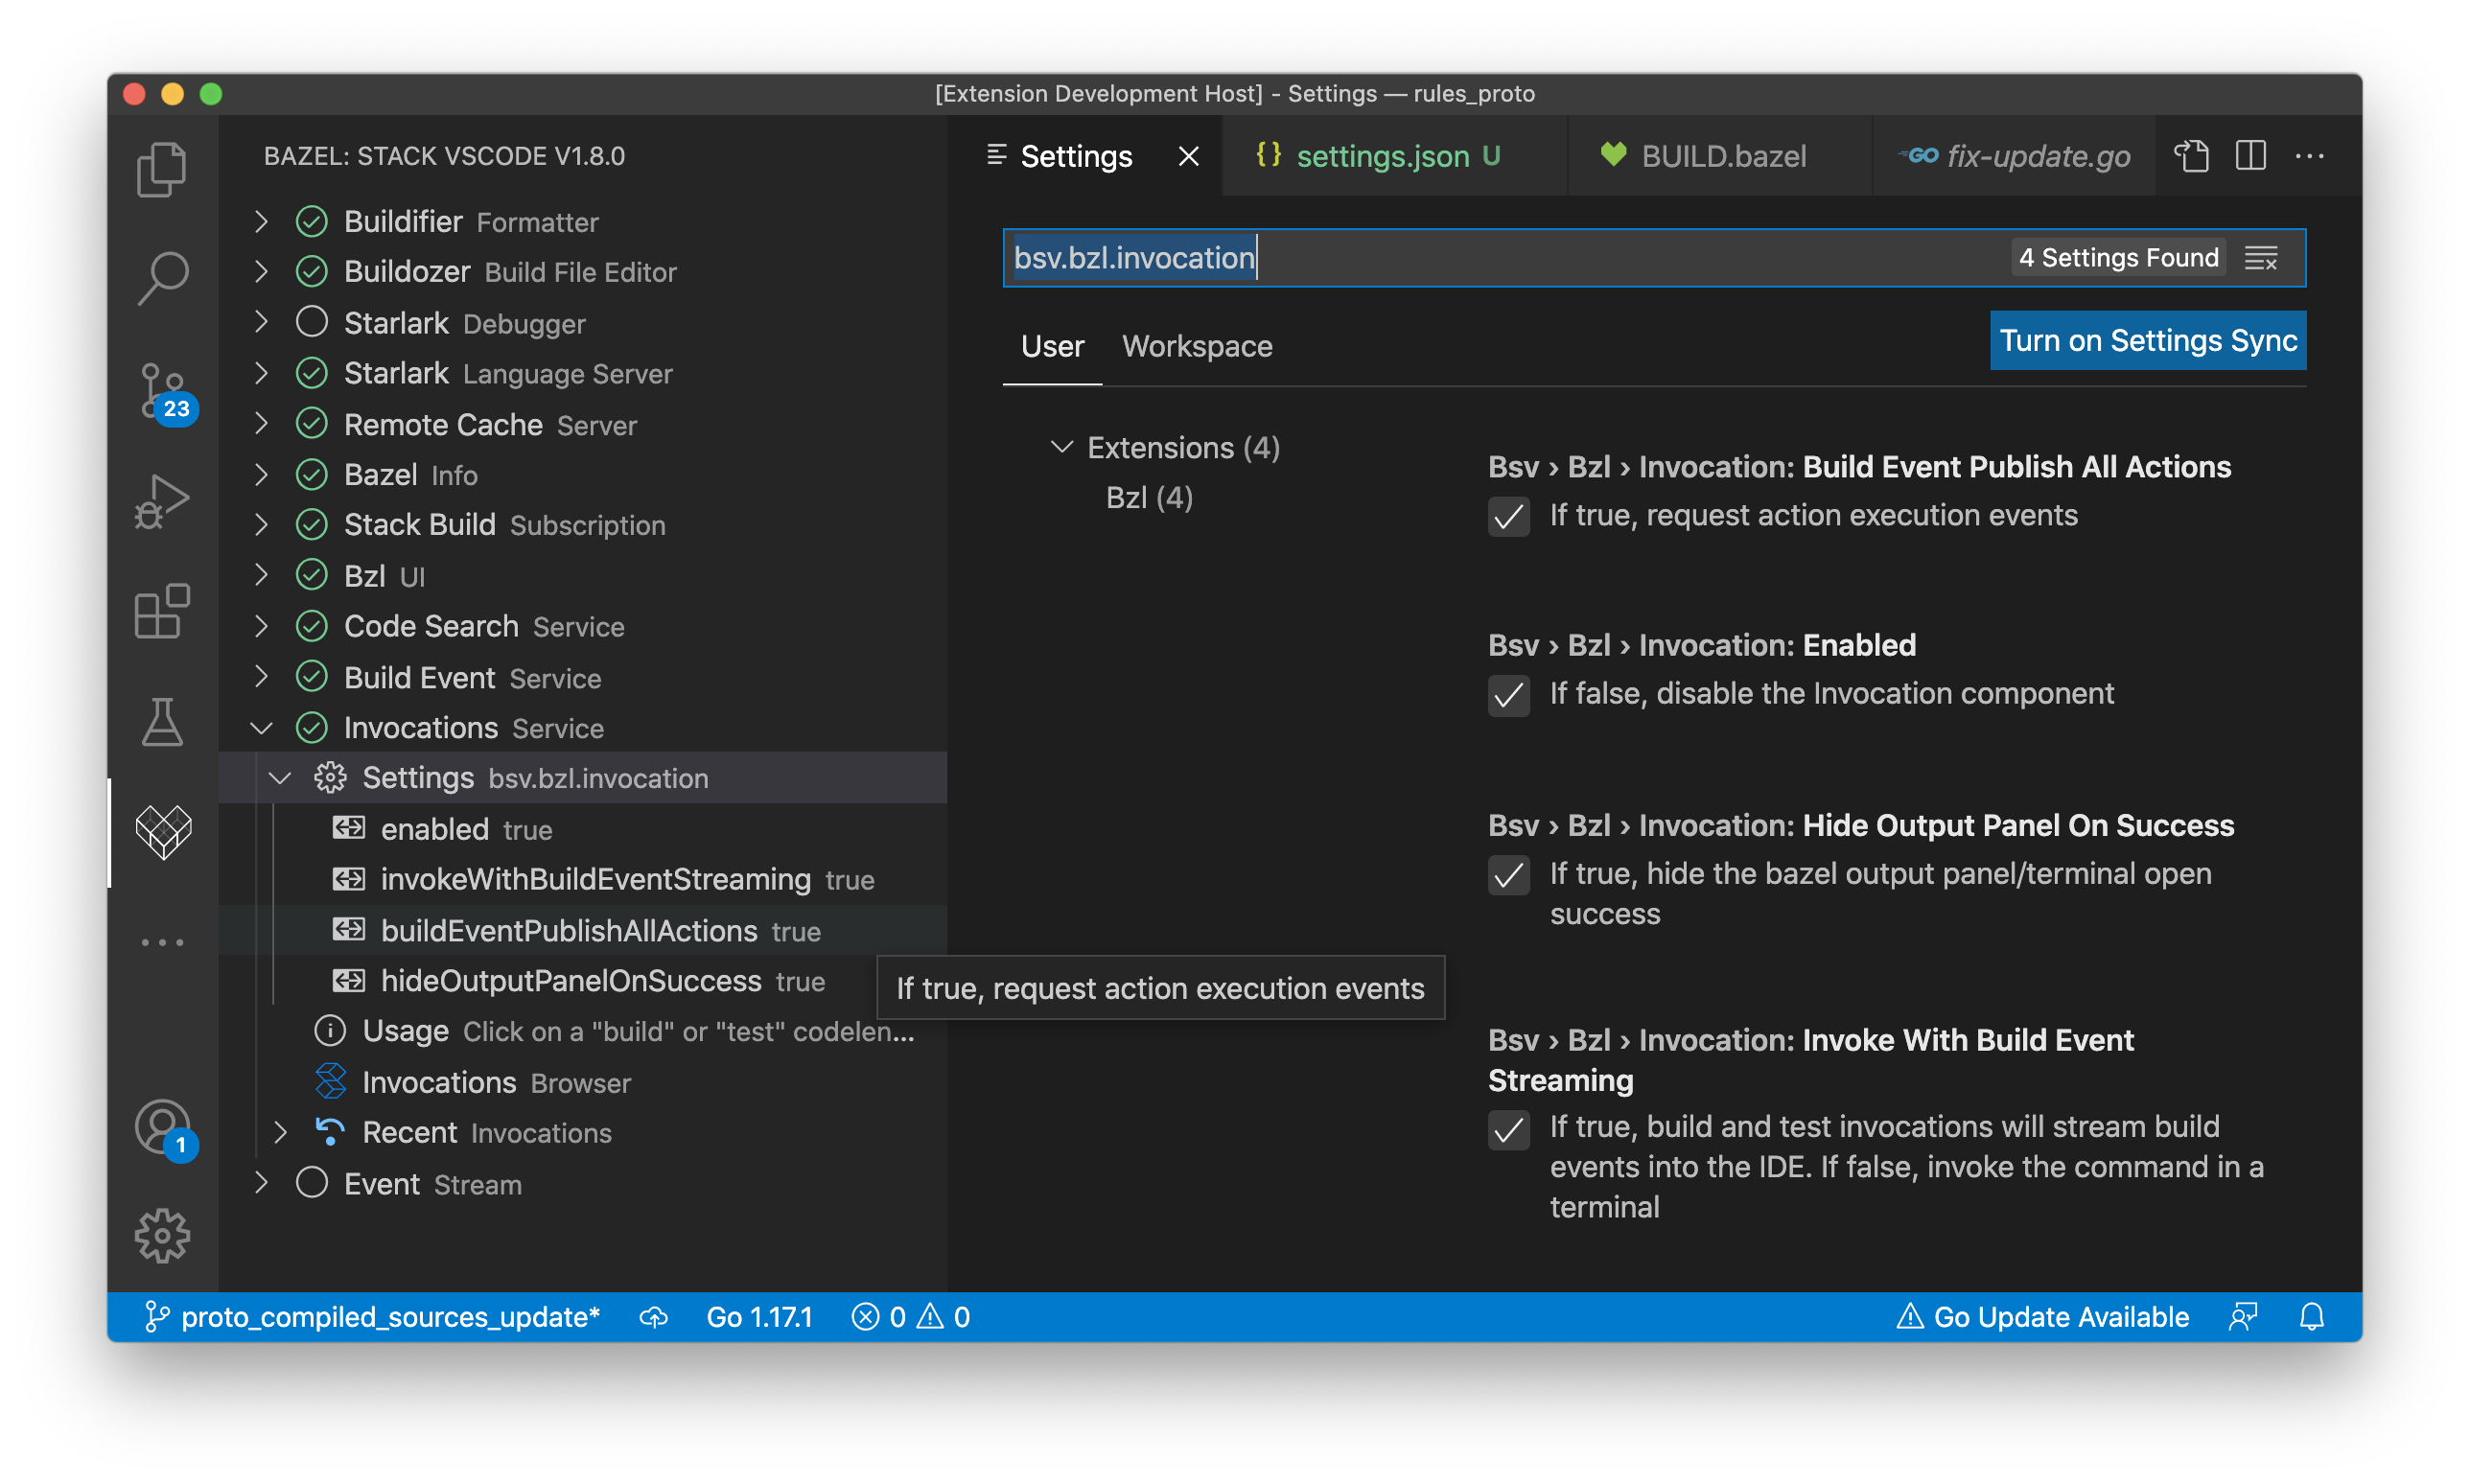
Task: Open Source Control showing 23 changes
Action: pos(161,390)
